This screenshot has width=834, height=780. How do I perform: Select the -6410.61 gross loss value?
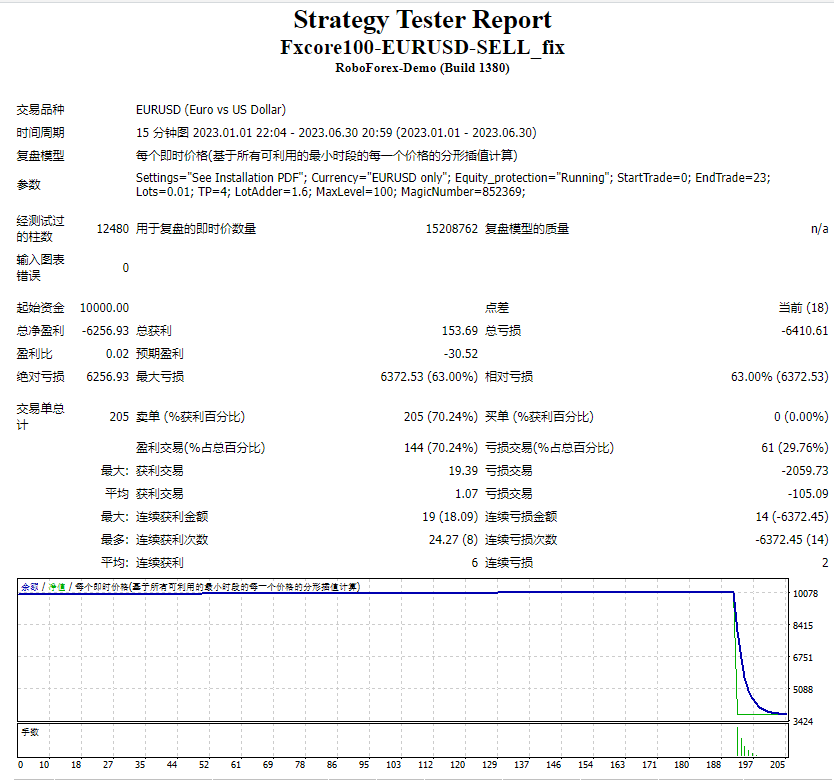click(x=805, y=331)
